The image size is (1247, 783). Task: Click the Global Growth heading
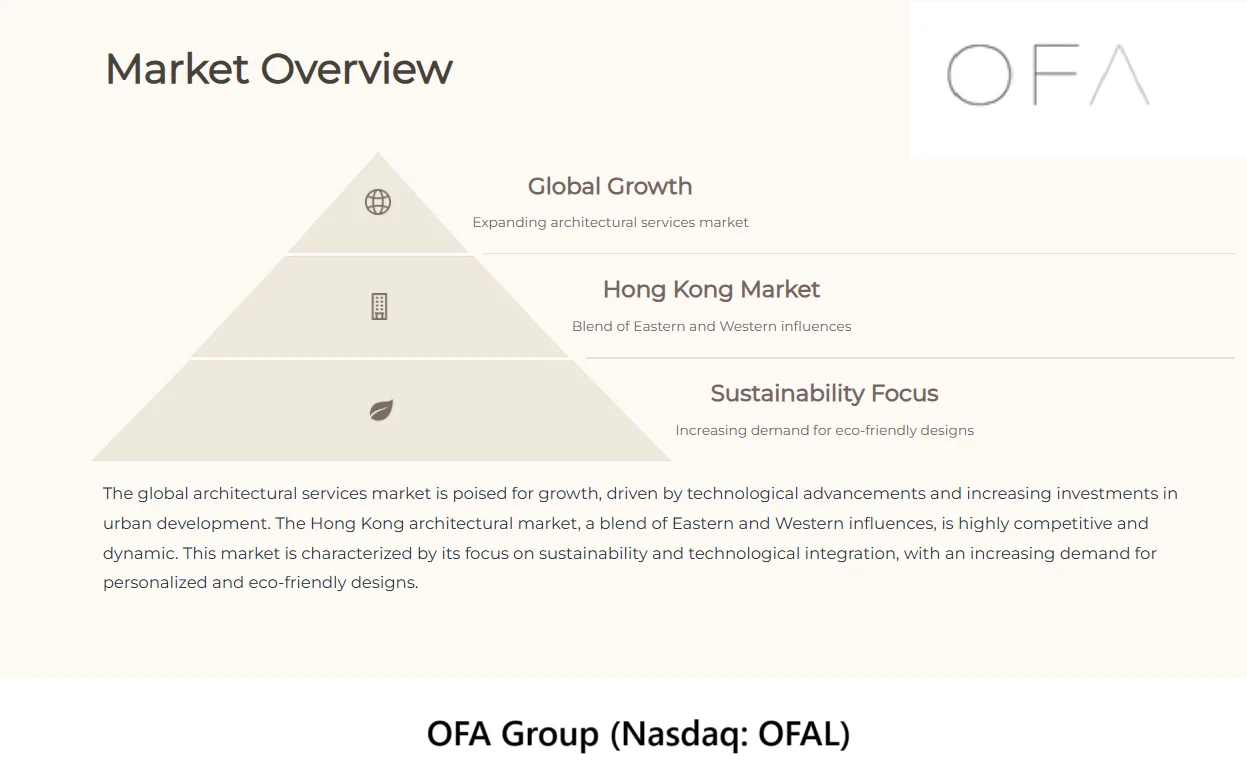[x=610, y=186]
